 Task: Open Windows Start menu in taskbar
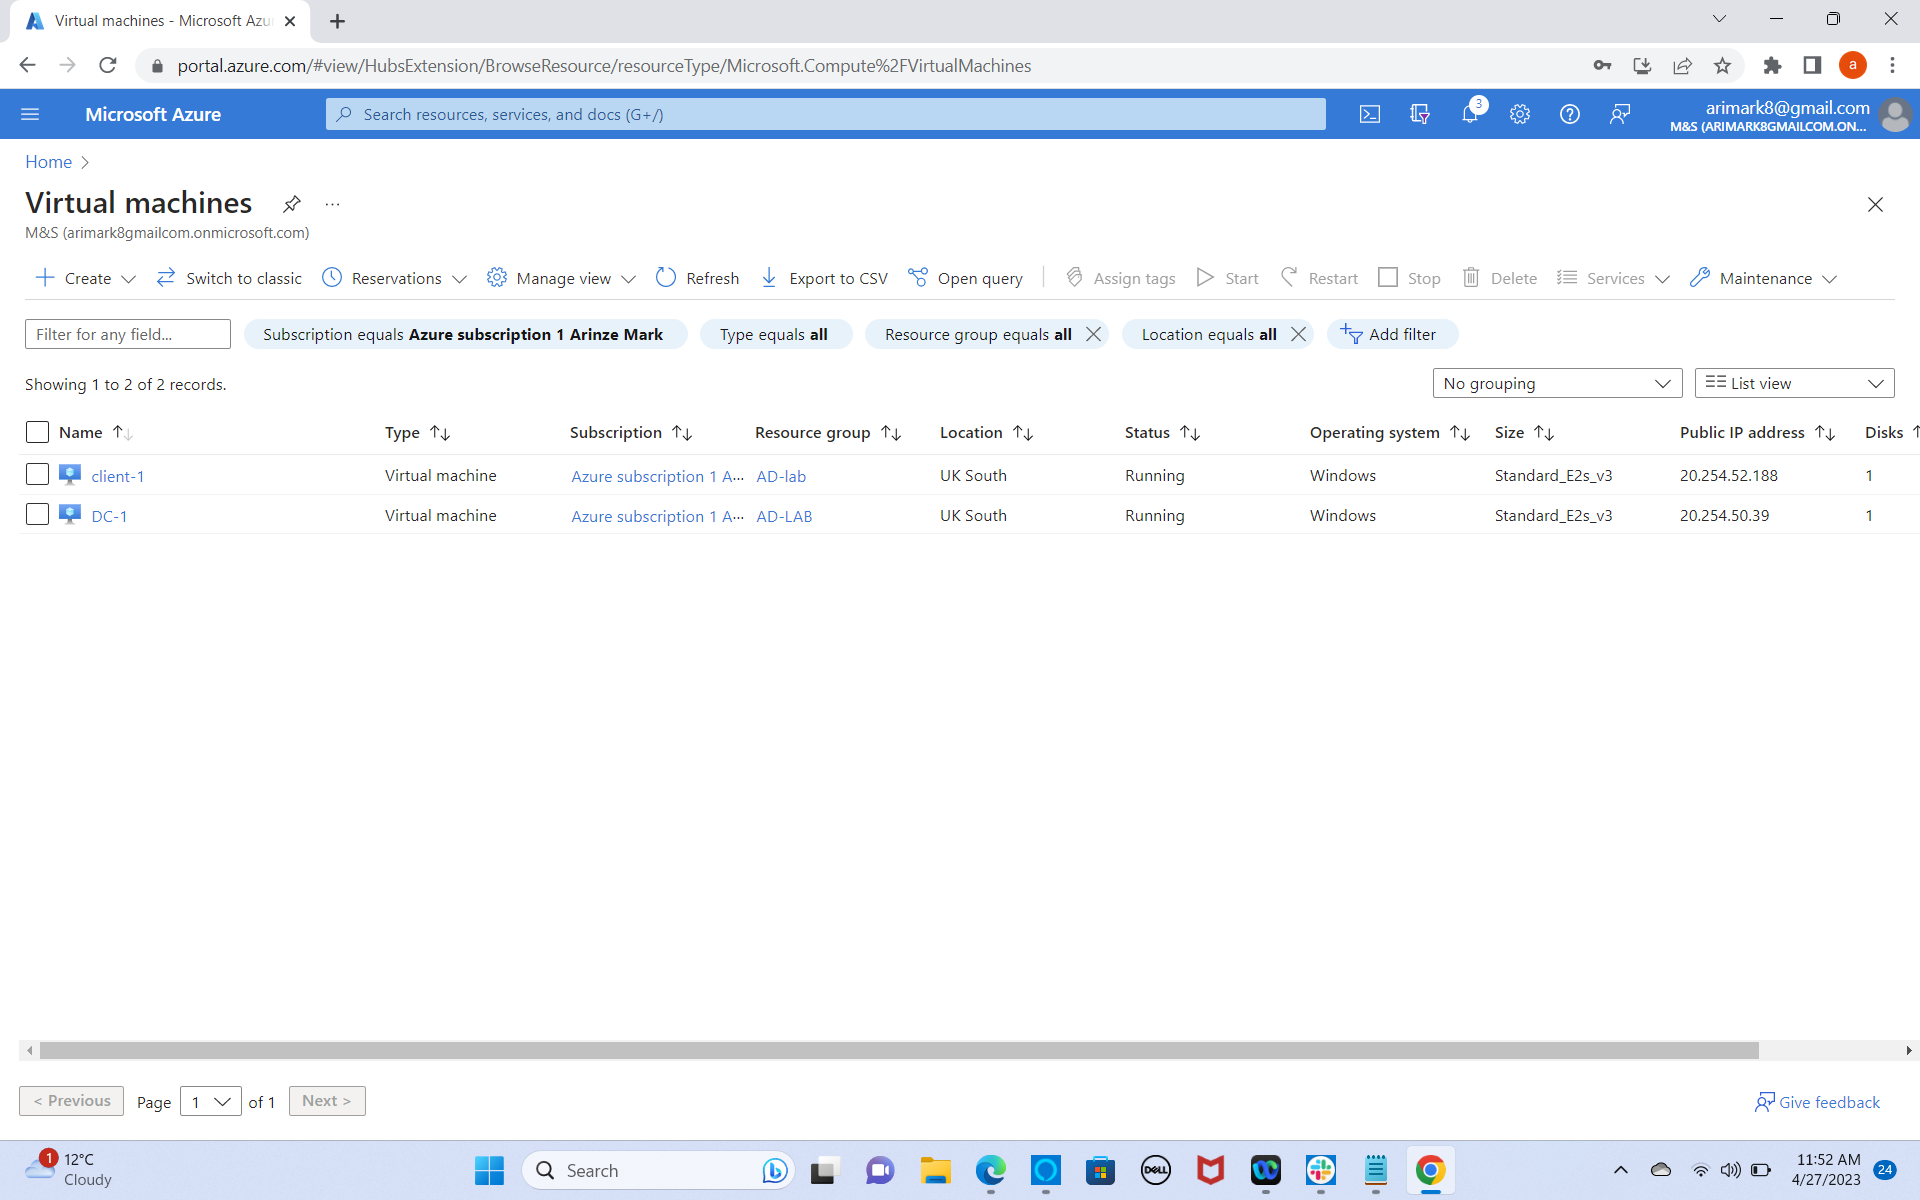(x=490, y=1170)
